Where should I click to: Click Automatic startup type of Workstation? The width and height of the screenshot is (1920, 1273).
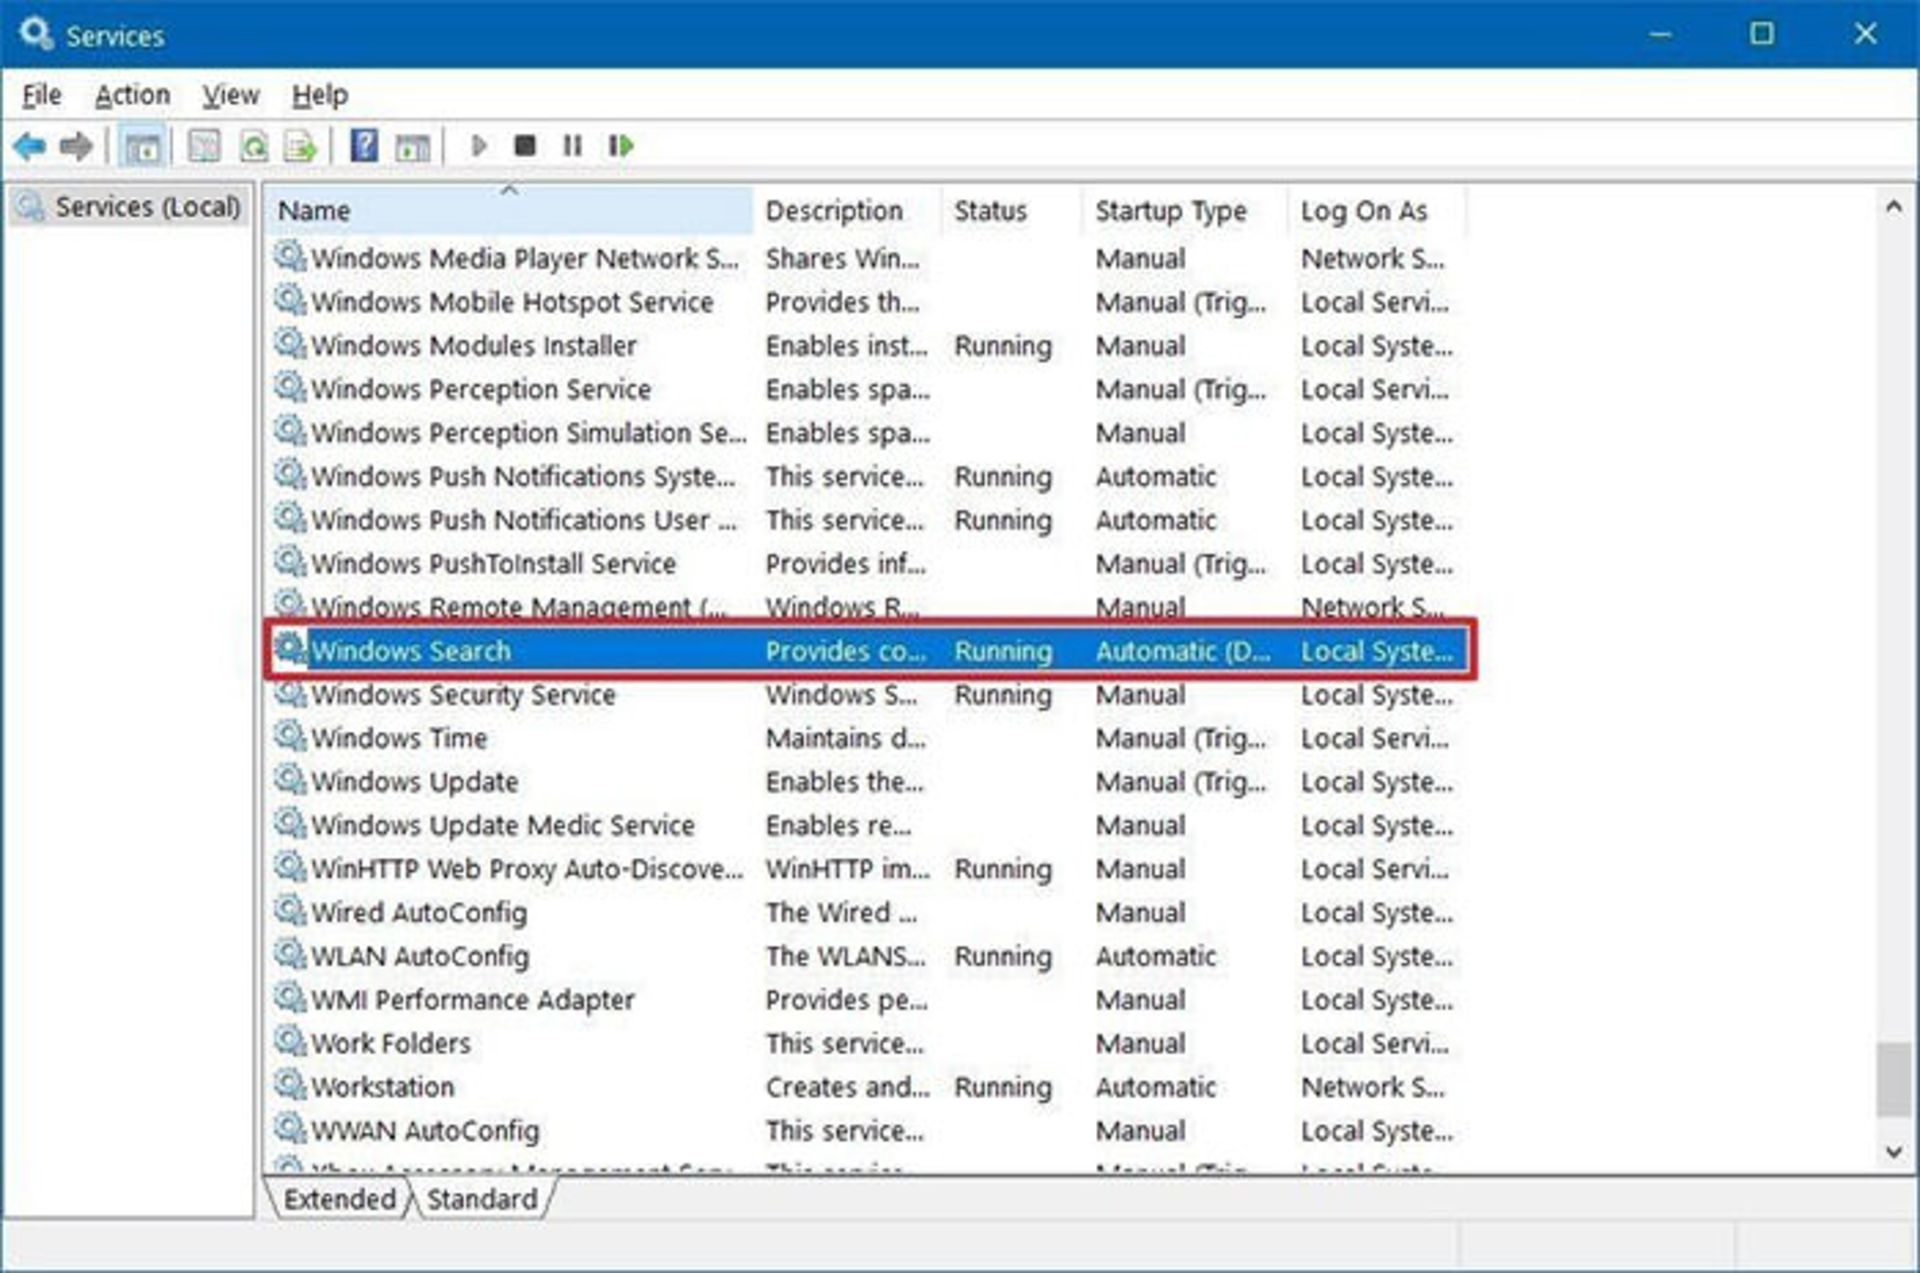[x=1156, y=1087]
